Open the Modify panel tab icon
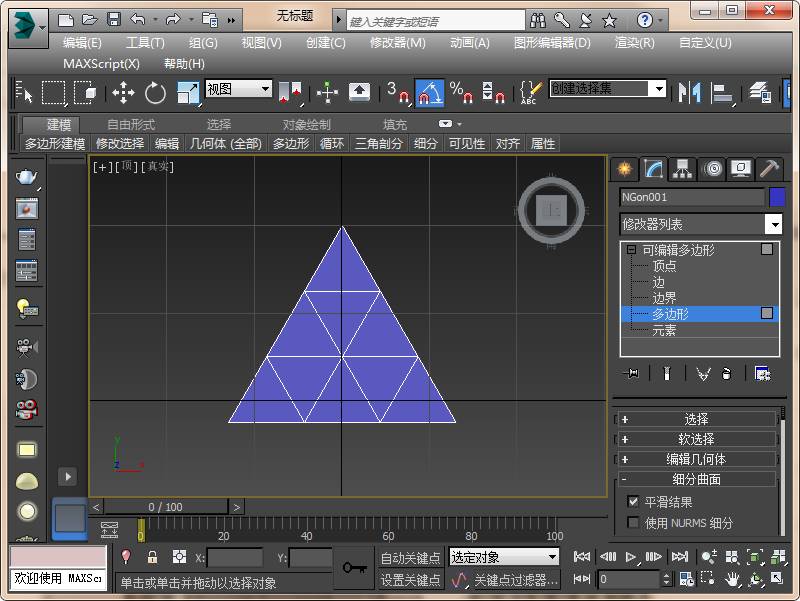The image size is (800, 601). point(654,168)
